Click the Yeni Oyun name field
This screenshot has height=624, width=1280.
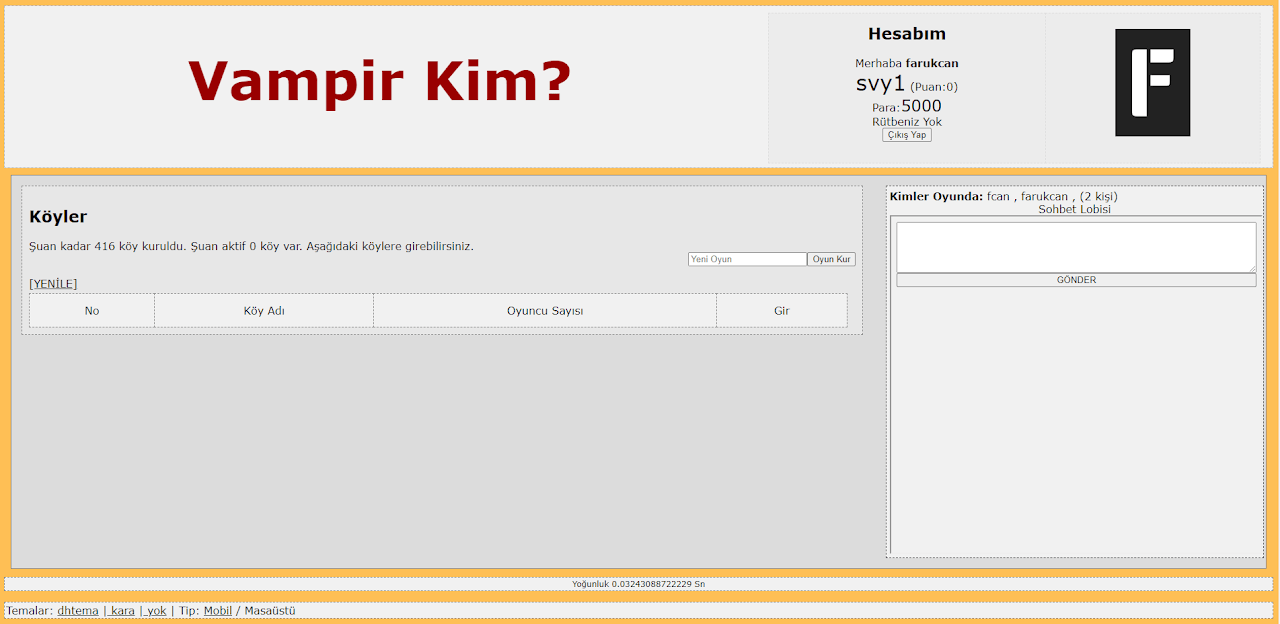pos(746,259)
